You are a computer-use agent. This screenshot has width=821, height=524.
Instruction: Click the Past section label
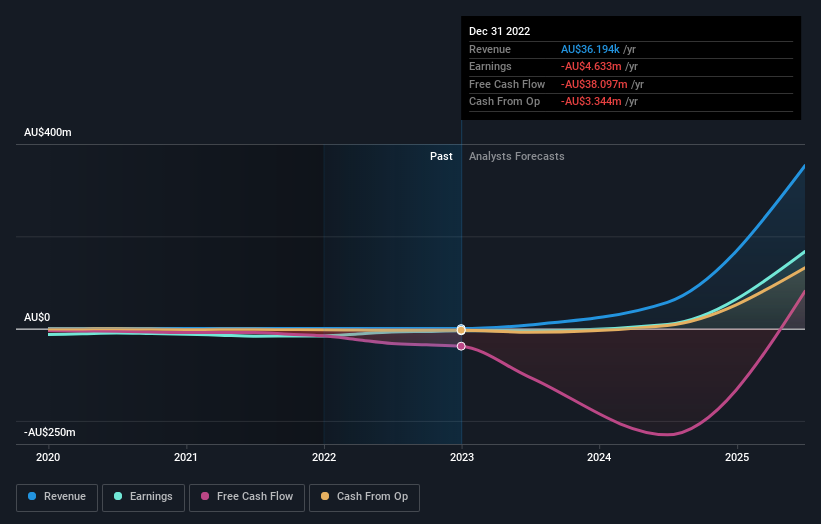point(441,156)
